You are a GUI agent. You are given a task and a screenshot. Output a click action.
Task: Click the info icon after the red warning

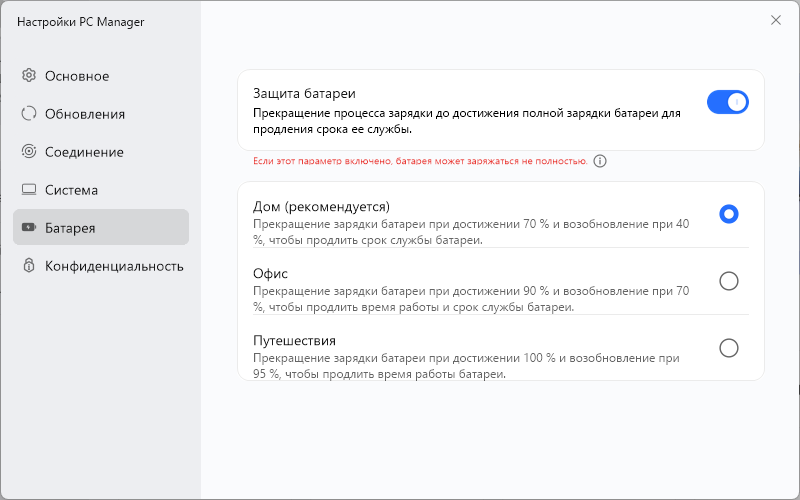point(600,161)
